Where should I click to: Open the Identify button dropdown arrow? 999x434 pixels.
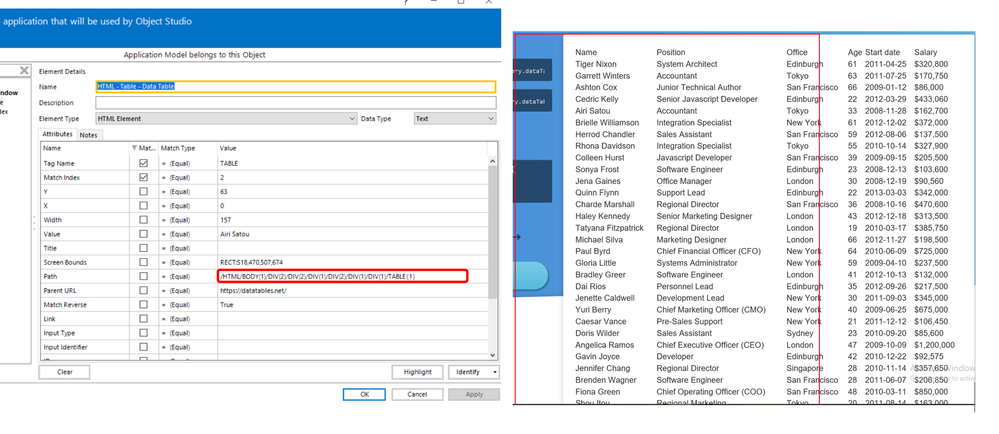pyautogui.click(x=495, y=372)
